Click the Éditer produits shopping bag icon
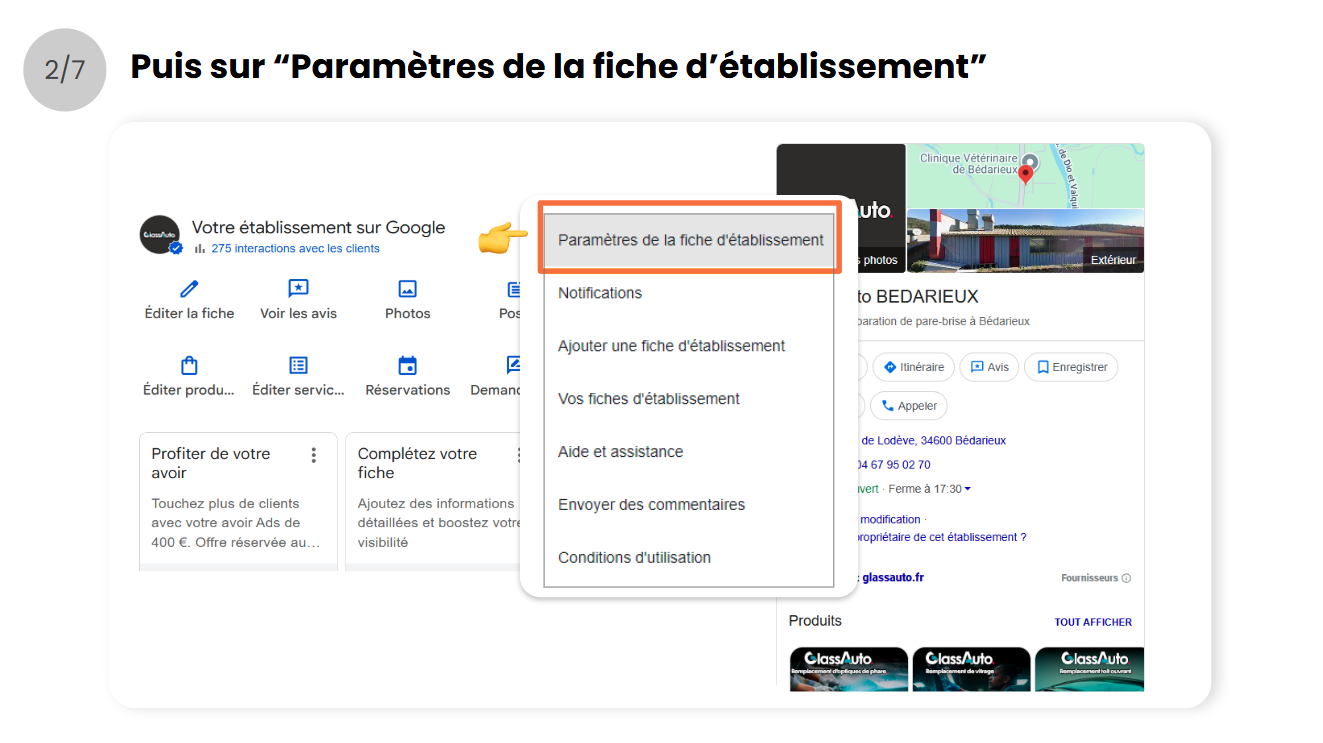 pyautogui.click(x=189, y=365)
